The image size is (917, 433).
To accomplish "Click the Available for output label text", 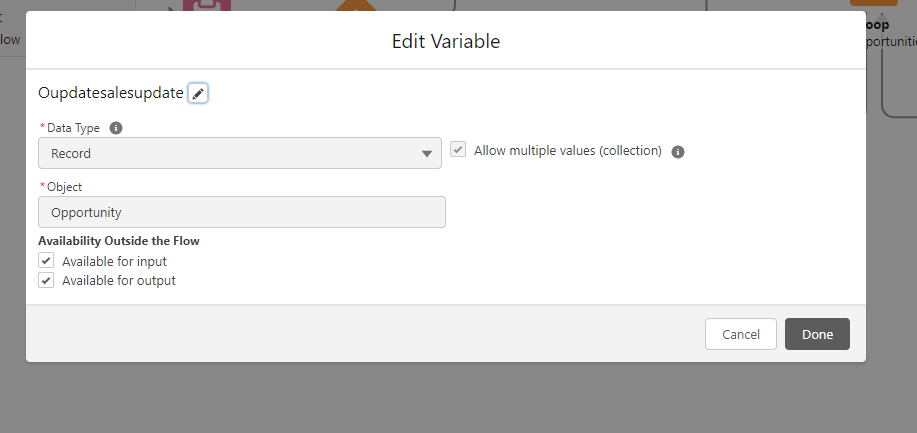I will [x=118, y=281].
